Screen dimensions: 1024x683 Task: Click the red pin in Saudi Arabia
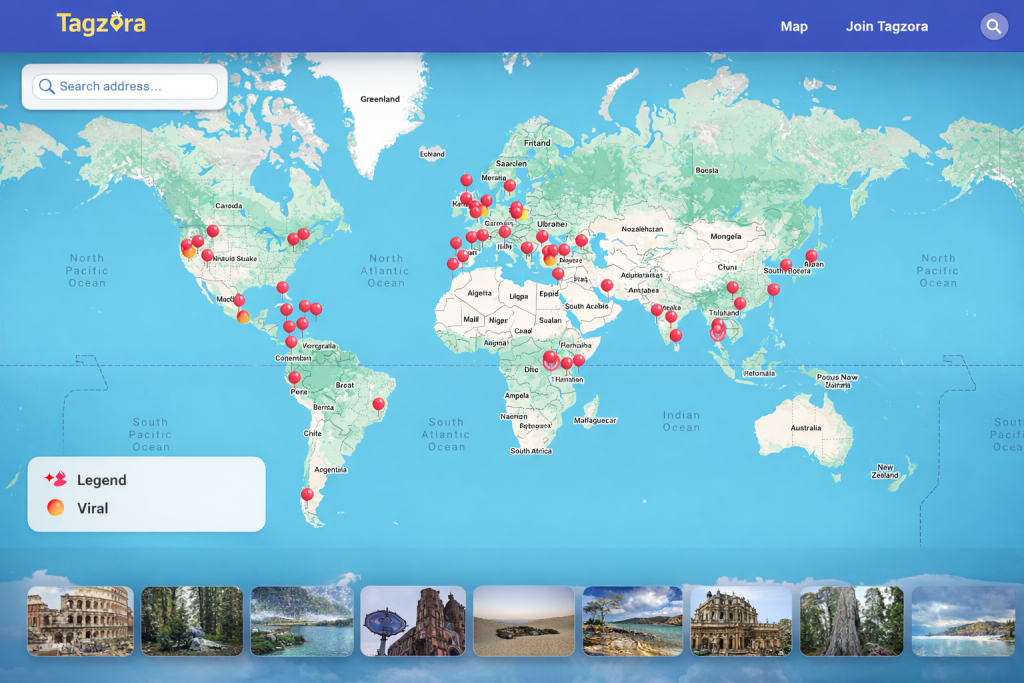(606, 285)
